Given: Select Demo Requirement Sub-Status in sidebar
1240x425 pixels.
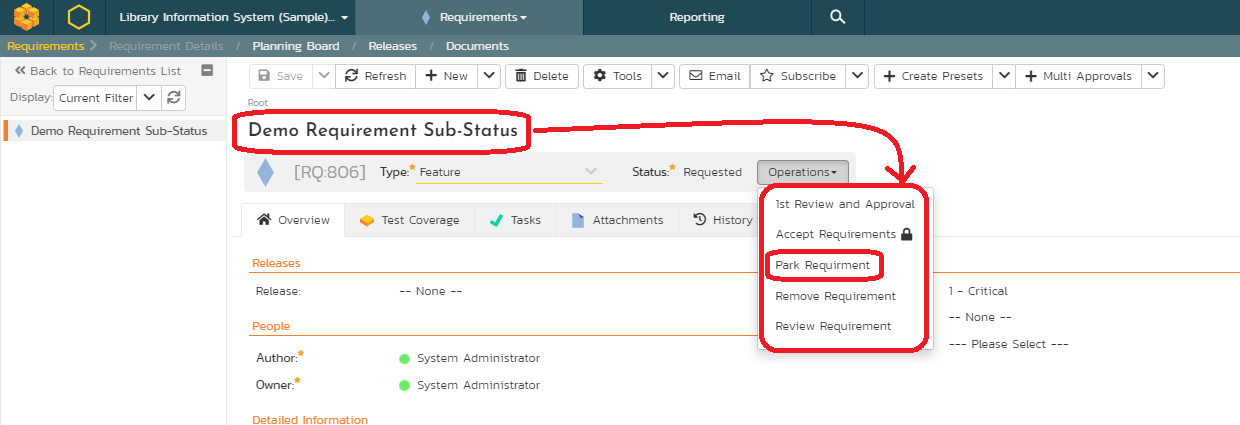Looking at the screenshot, I should click(x=118, y=131).
